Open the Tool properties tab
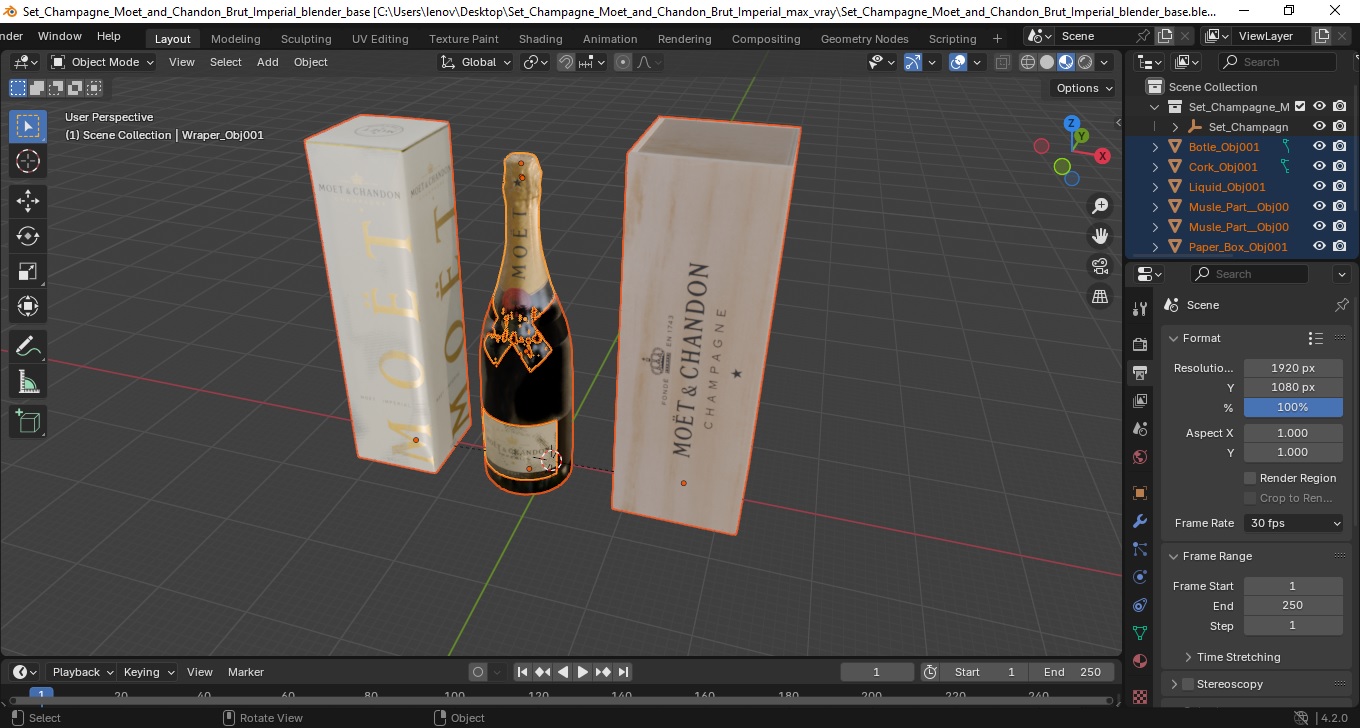 1140,308
